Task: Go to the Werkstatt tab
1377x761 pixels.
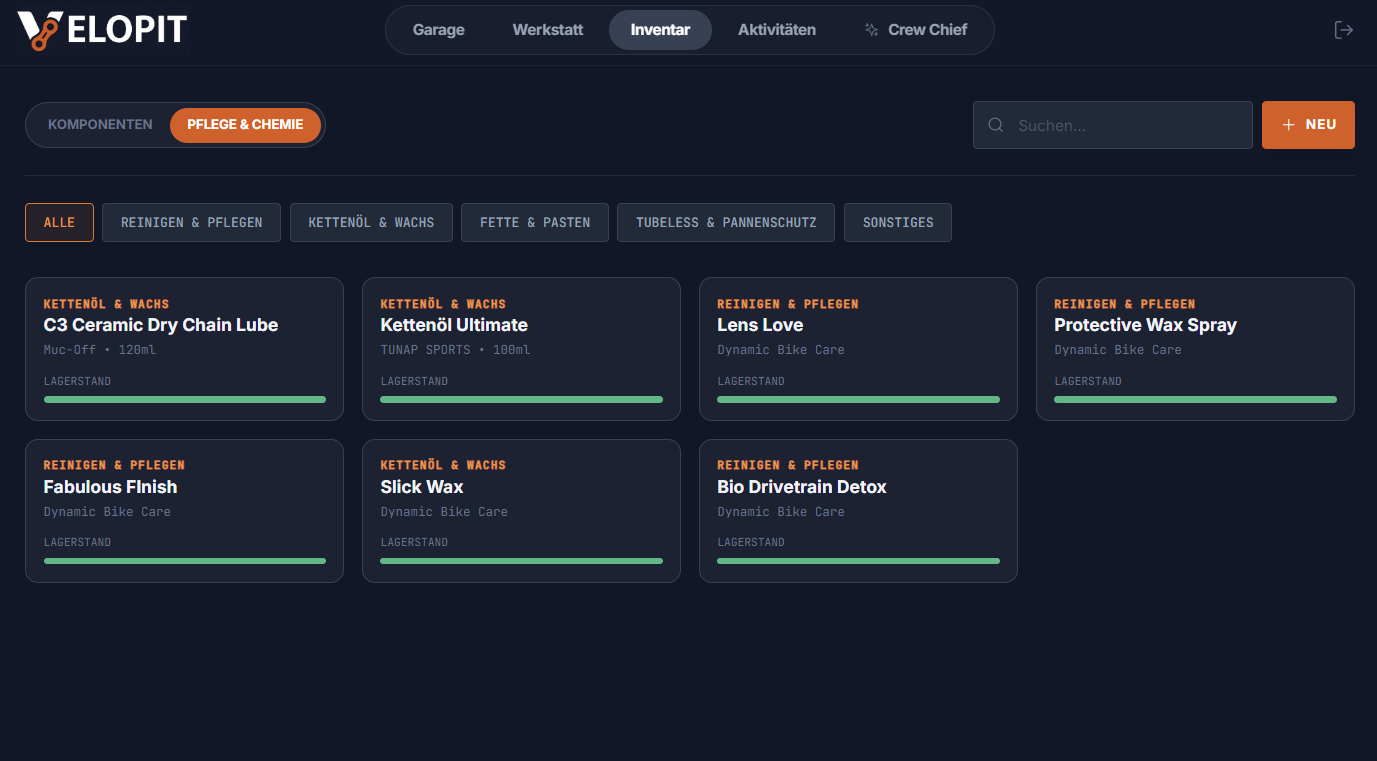Action: coord(547,30)
